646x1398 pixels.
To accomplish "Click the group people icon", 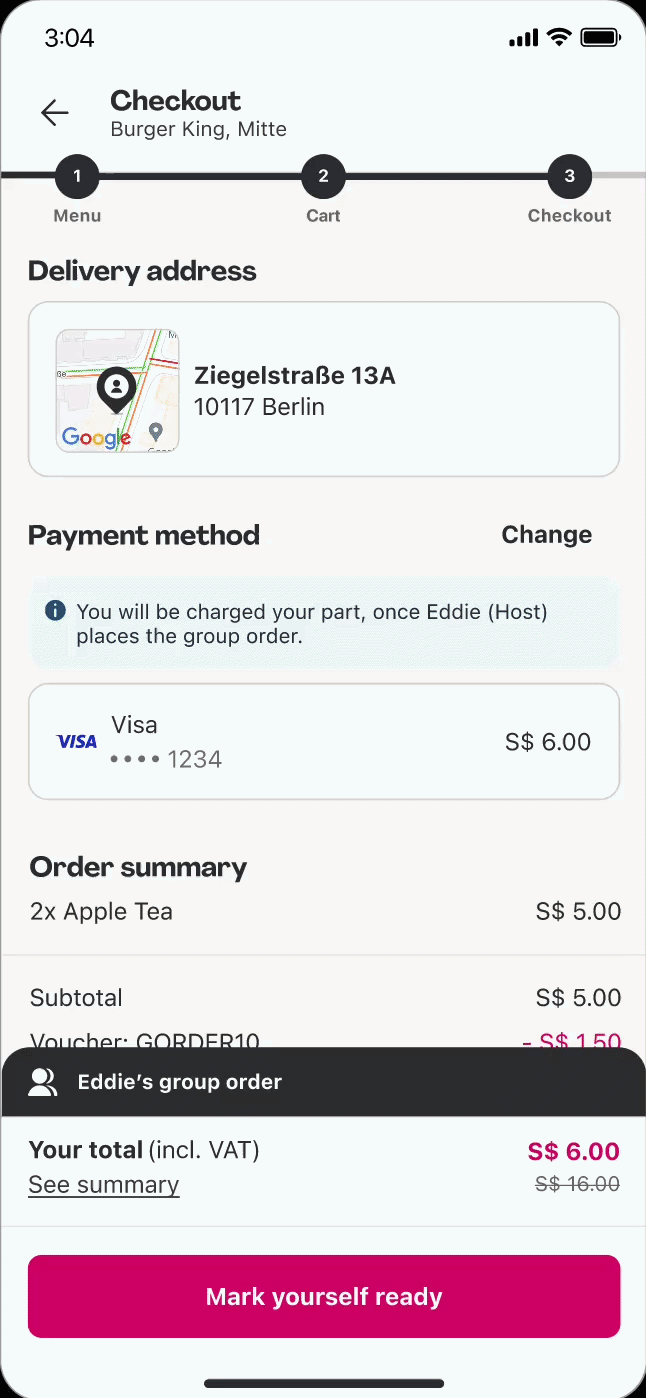I will coord(43,1082).
